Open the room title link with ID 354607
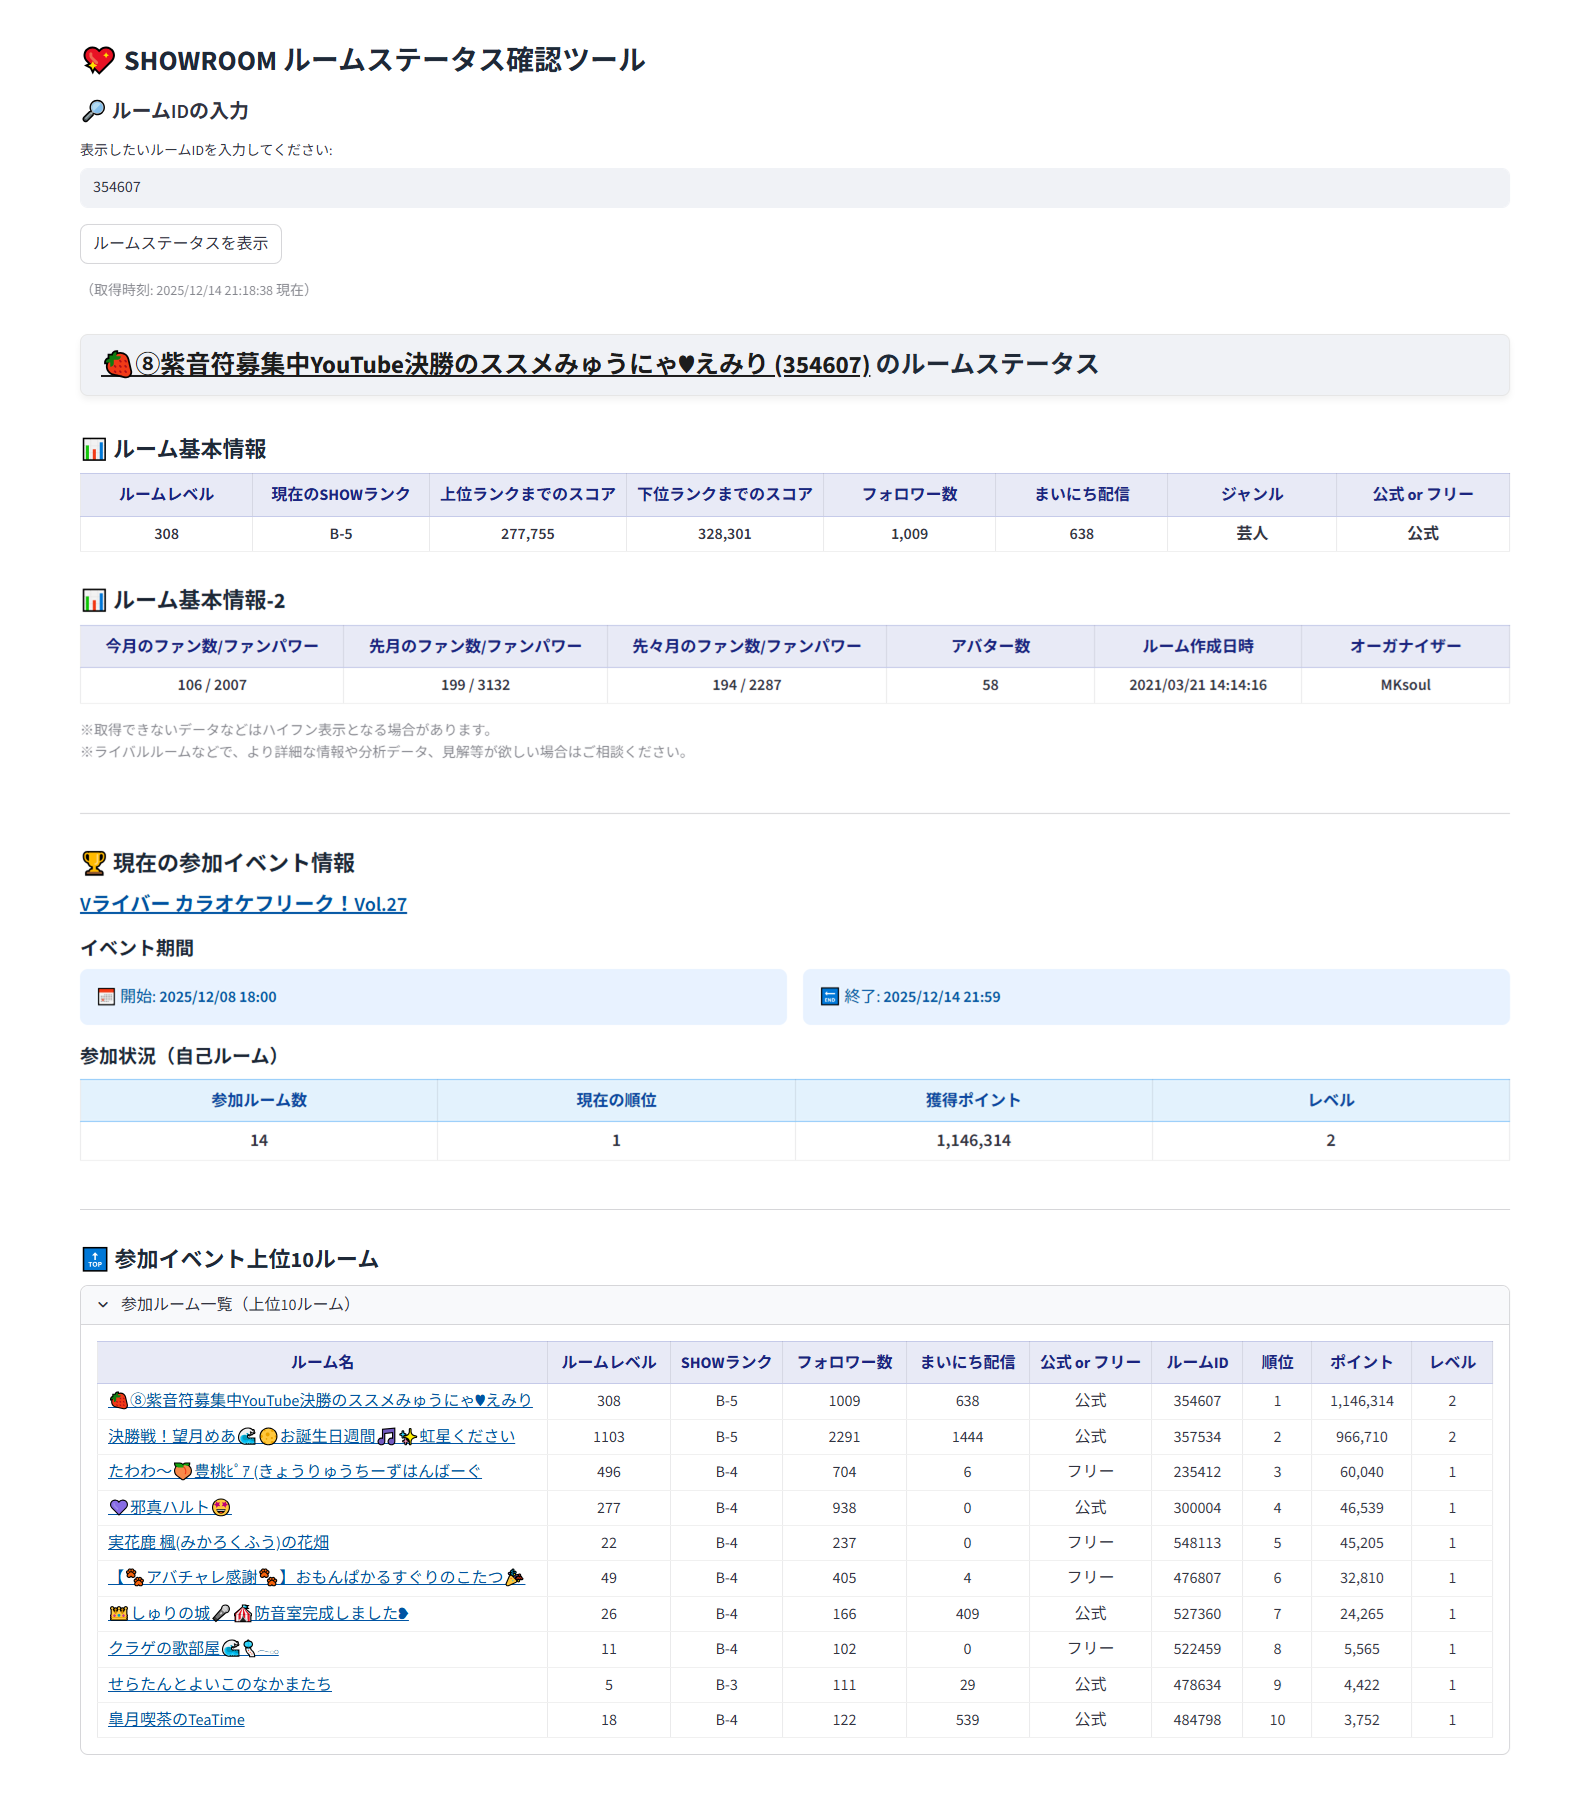 486,365
